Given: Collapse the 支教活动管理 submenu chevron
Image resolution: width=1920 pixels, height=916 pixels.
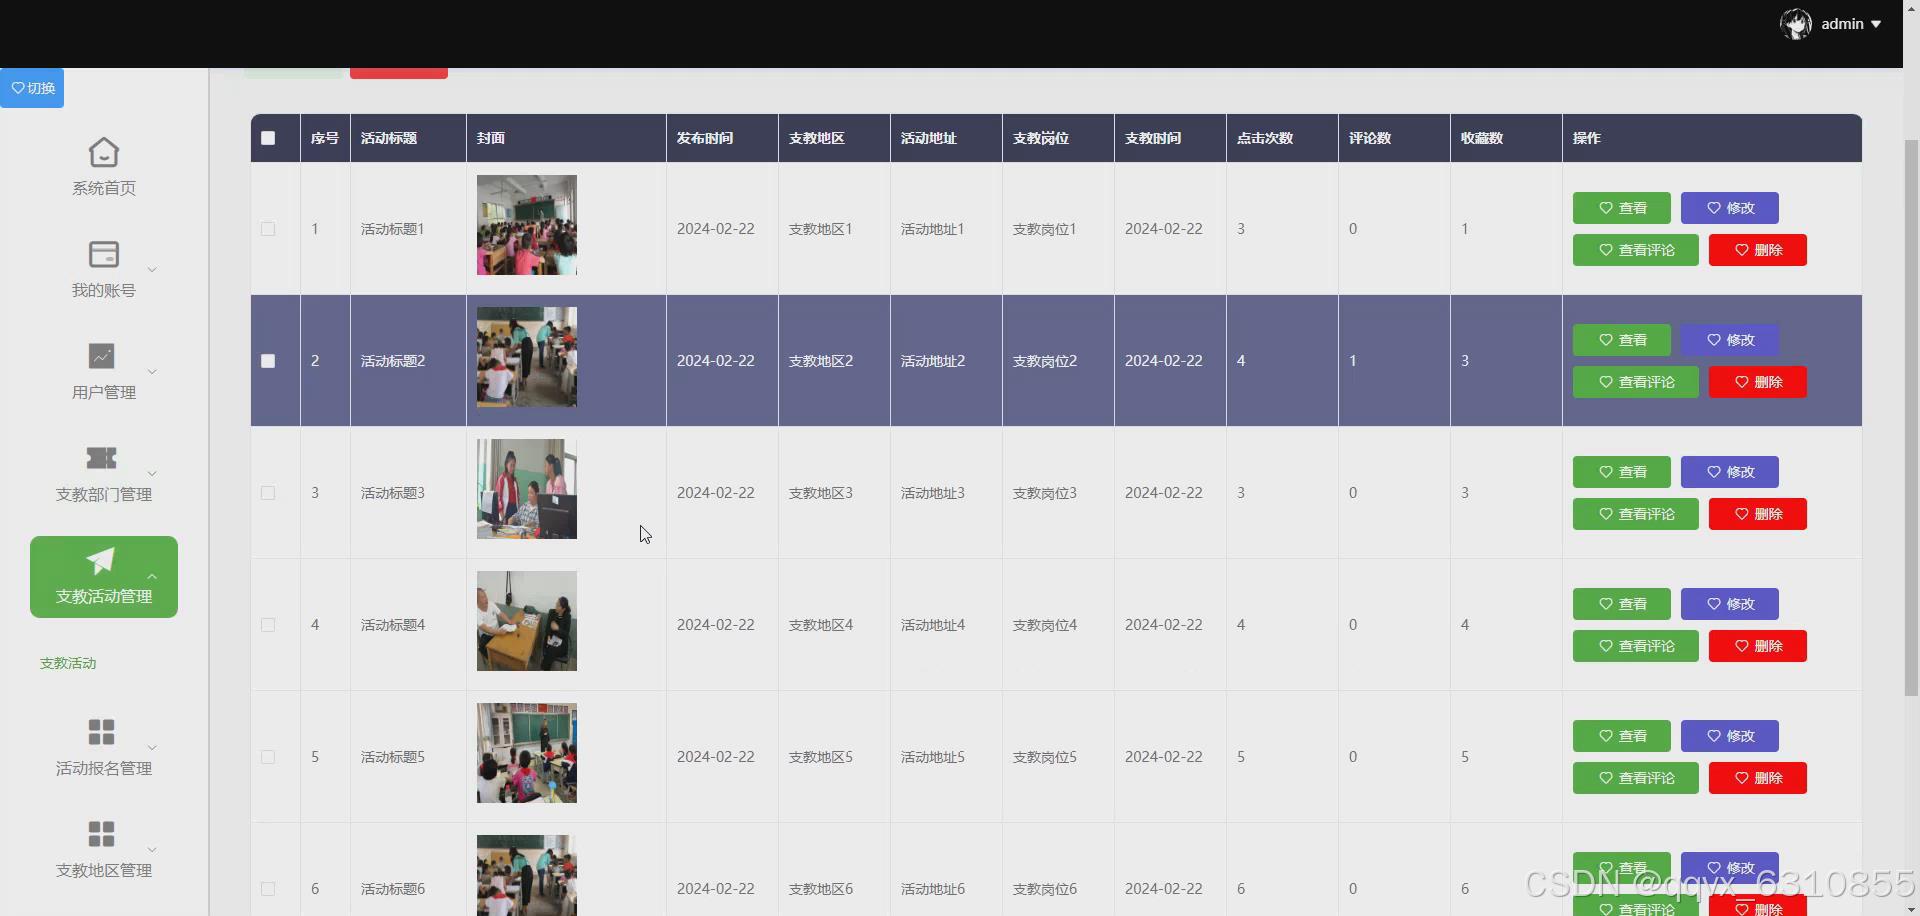Looking at the screenshot, I should click(152, 576).
